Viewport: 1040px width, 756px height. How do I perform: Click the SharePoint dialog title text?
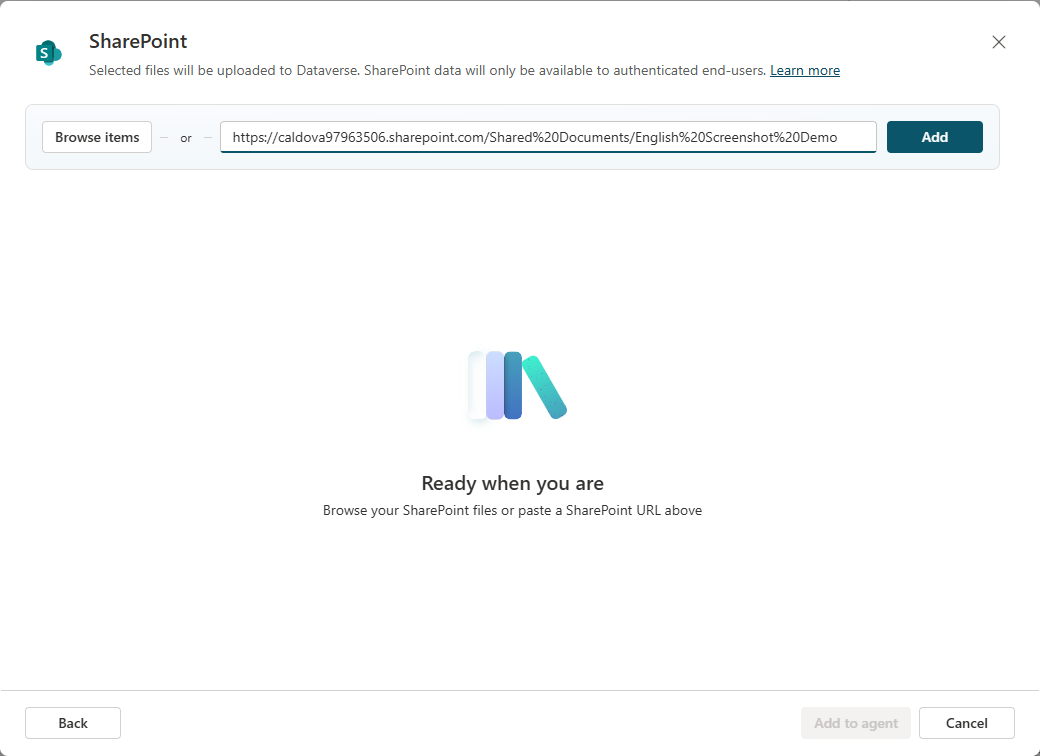[x=138, y=41]
